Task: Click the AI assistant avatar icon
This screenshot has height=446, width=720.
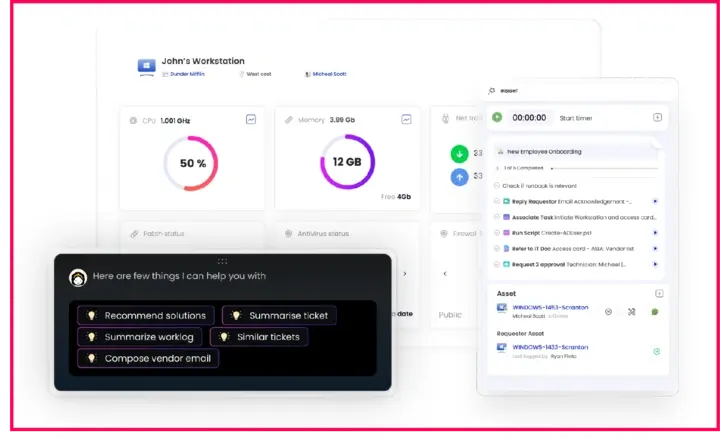Action: pyautogui.click(x=78, y=277)
